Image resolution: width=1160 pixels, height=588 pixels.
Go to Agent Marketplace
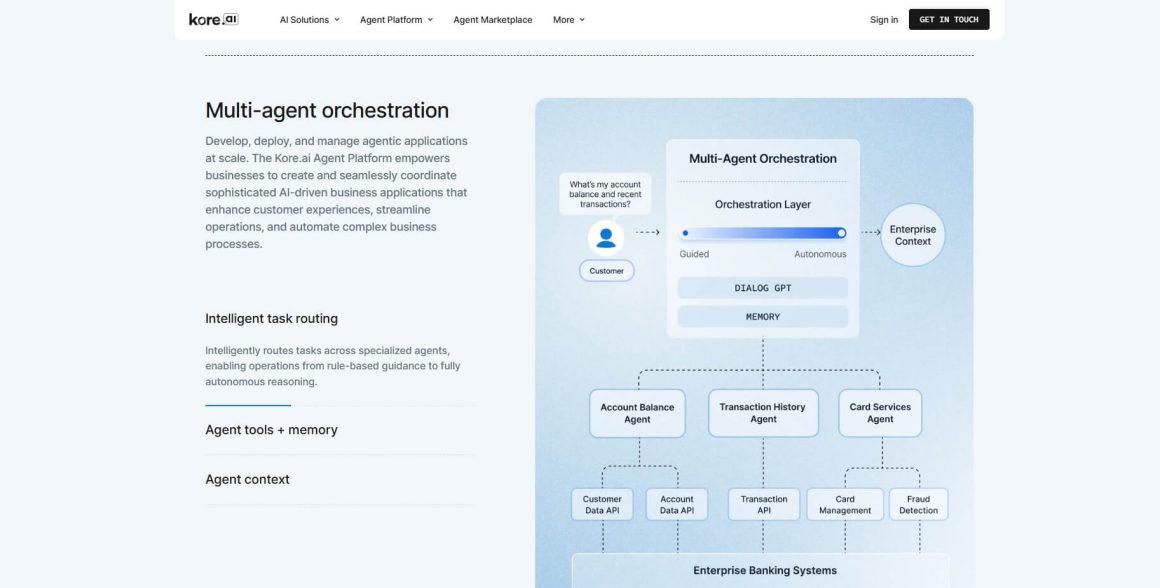(492, 20)
